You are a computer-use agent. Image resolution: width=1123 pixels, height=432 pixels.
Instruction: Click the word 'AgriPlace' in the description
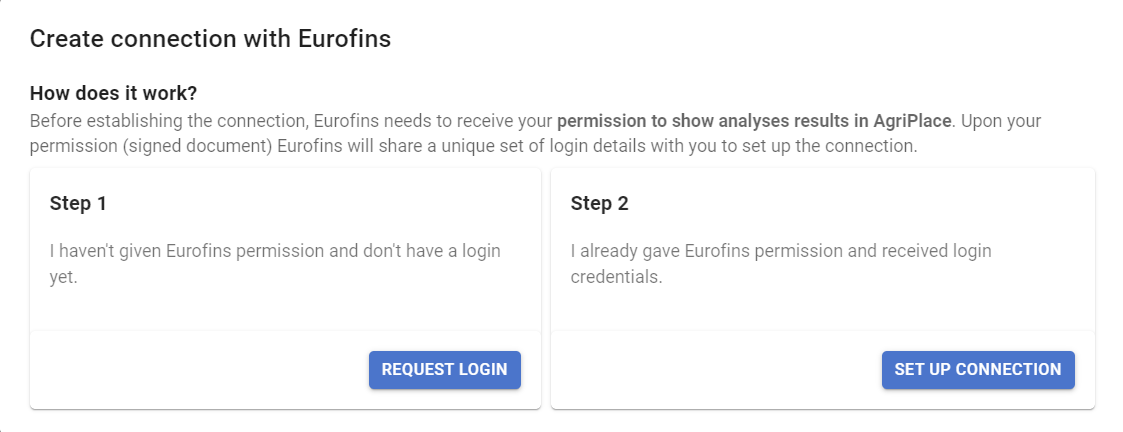pos(917,120)
